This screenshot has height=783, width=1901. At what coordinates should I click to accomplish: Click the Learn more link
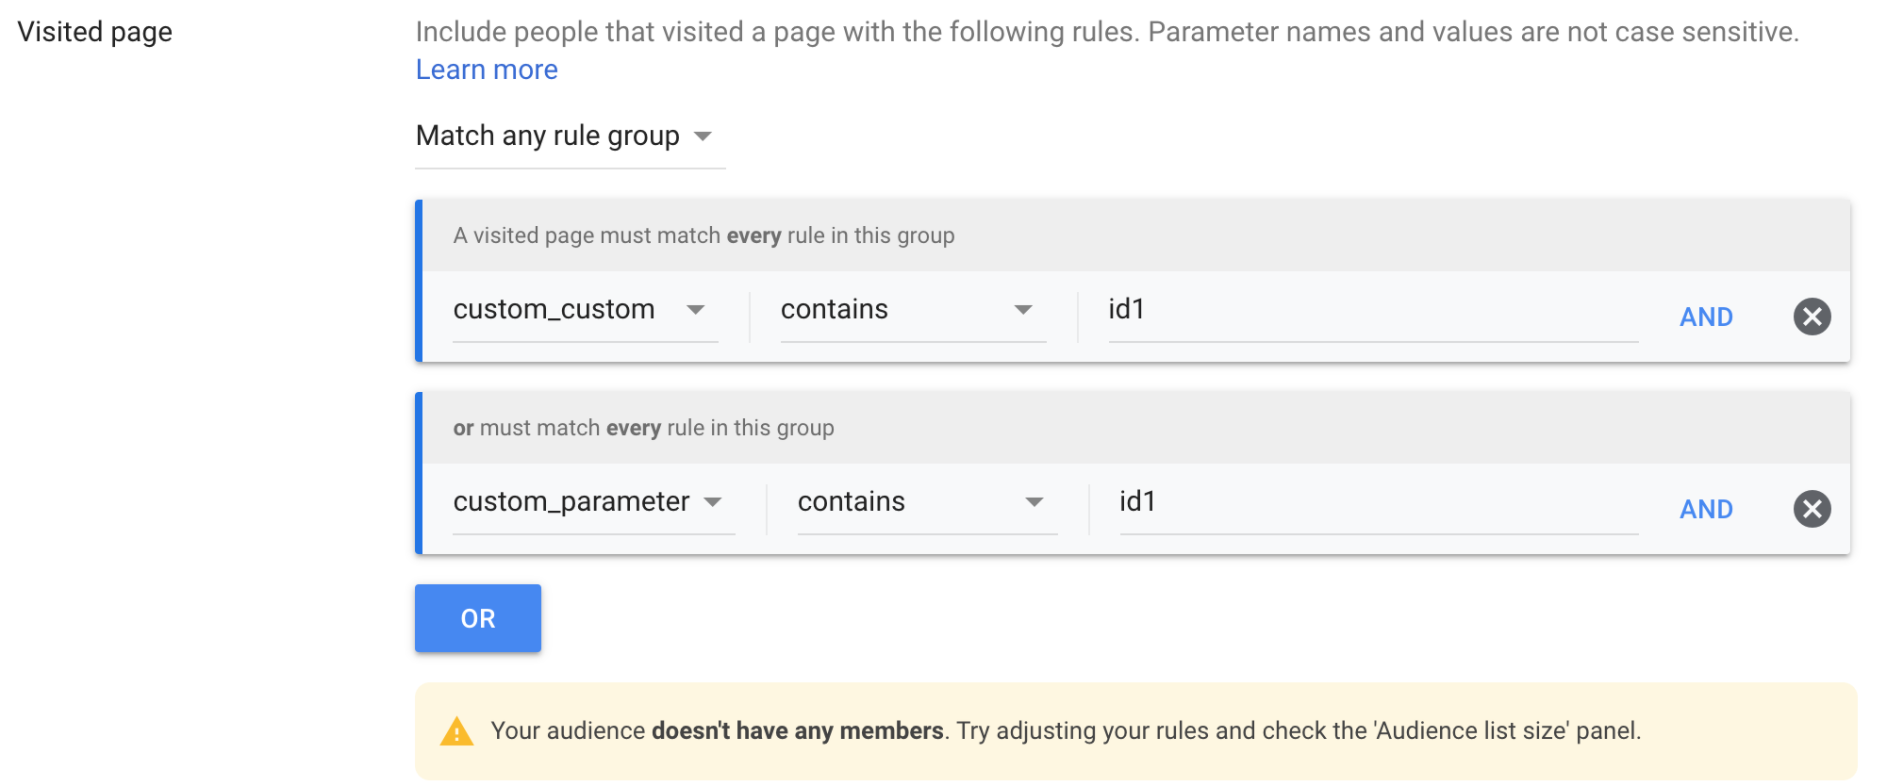click(x=487, y=70)
